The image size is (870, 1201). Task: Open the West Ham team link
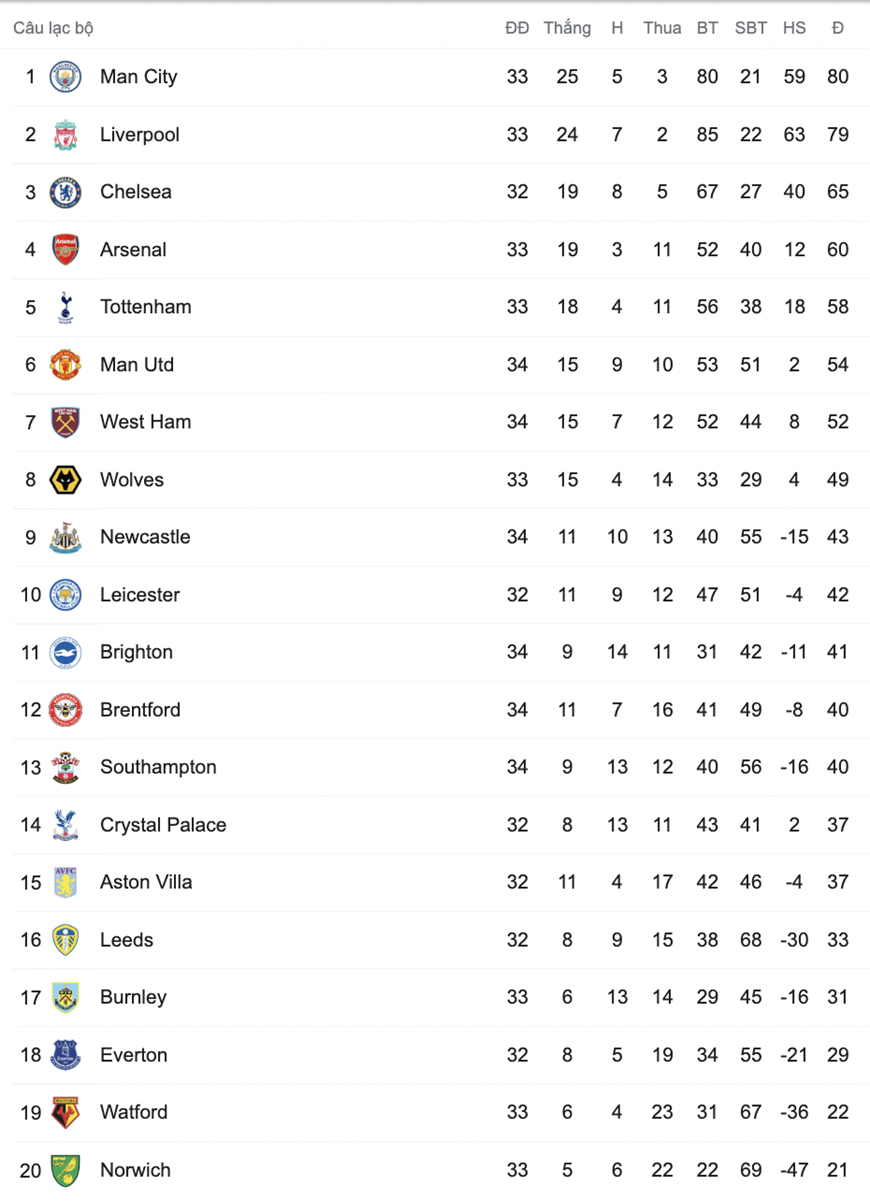pyautogui.click(x=145, y=422)
